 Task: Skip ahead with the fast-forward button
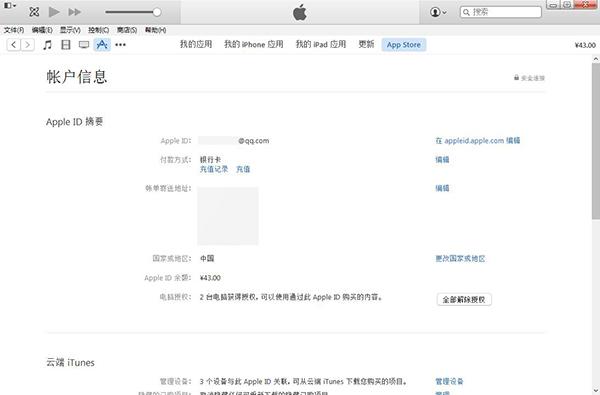click(x=75, y=12)
